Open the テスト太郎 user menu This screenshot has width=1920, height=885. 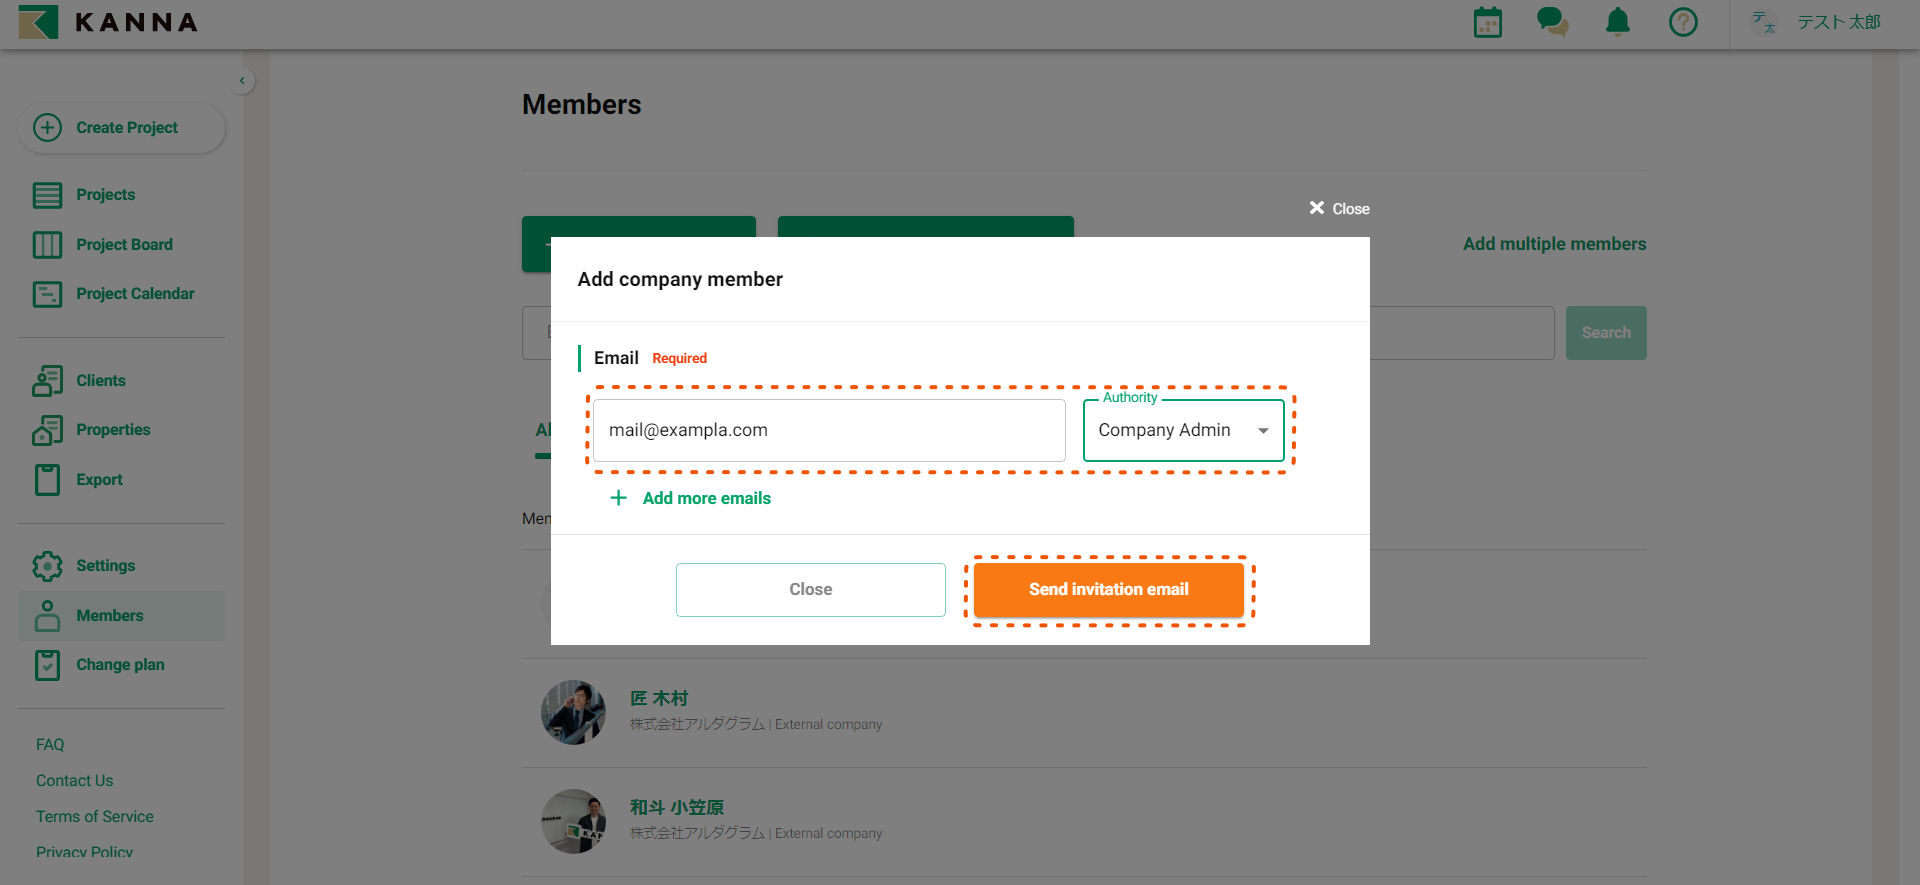coord(1837,22)
